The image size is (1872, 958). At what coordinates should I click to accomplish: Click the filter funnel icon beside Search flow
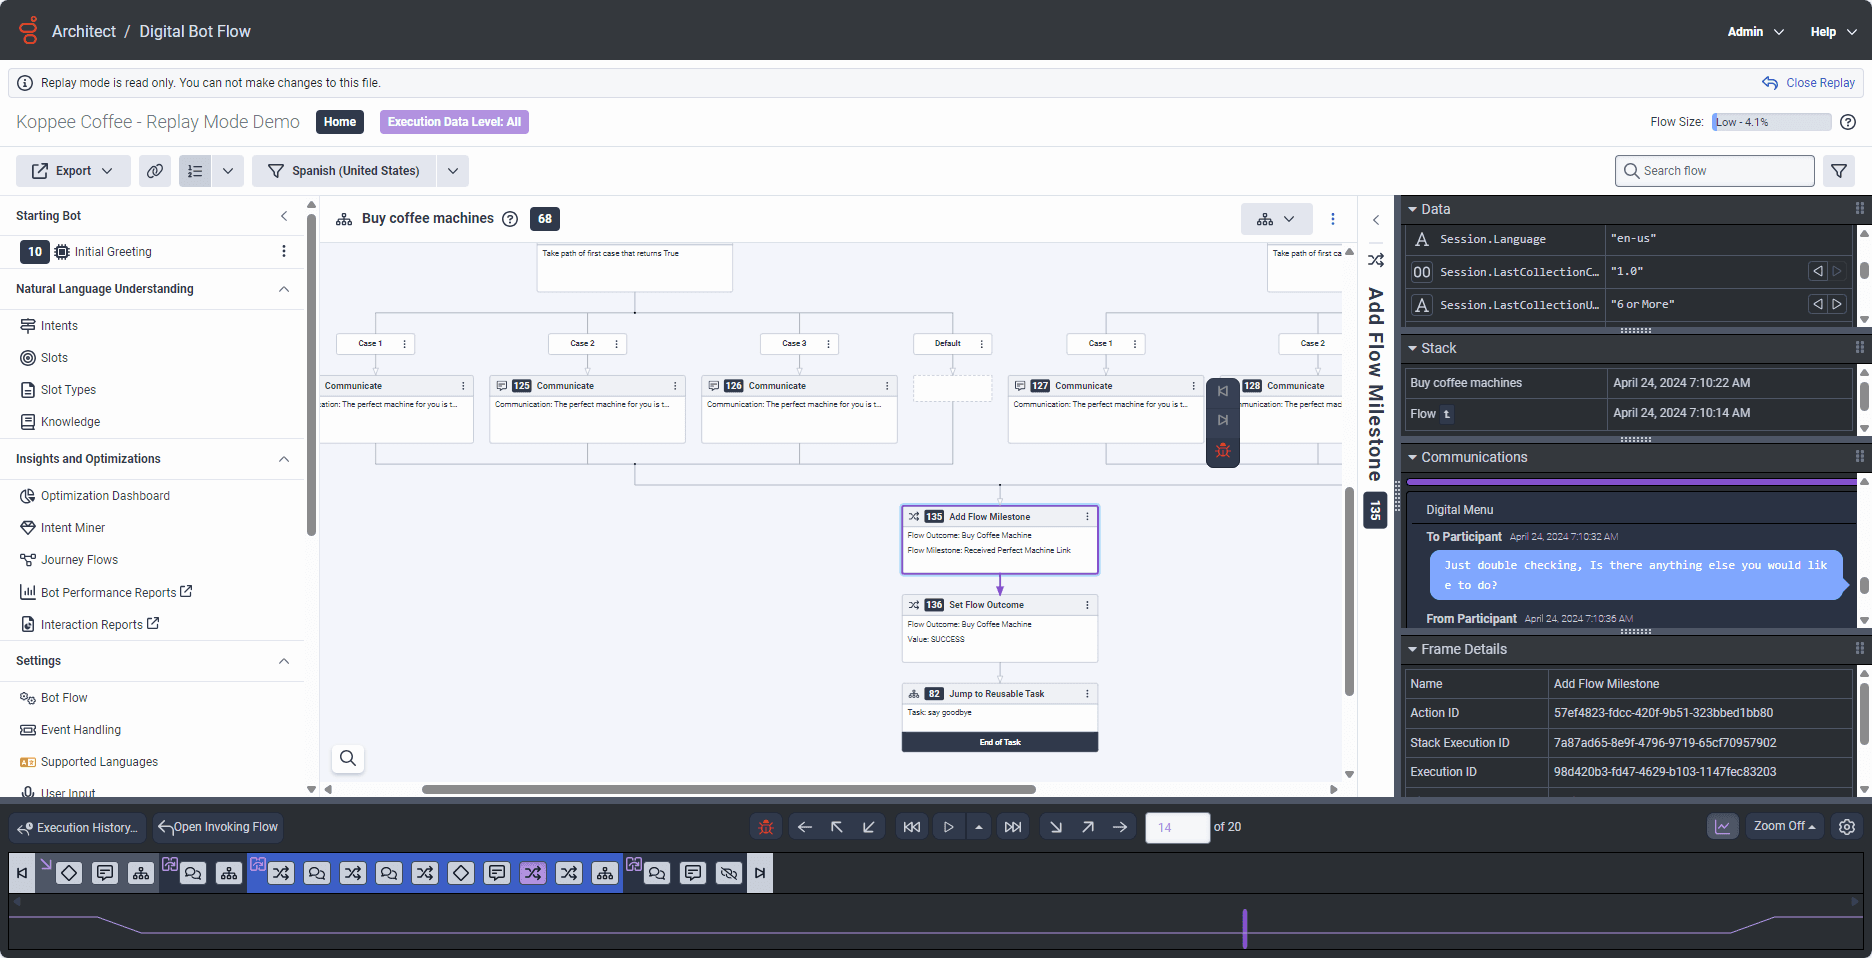1839,171
